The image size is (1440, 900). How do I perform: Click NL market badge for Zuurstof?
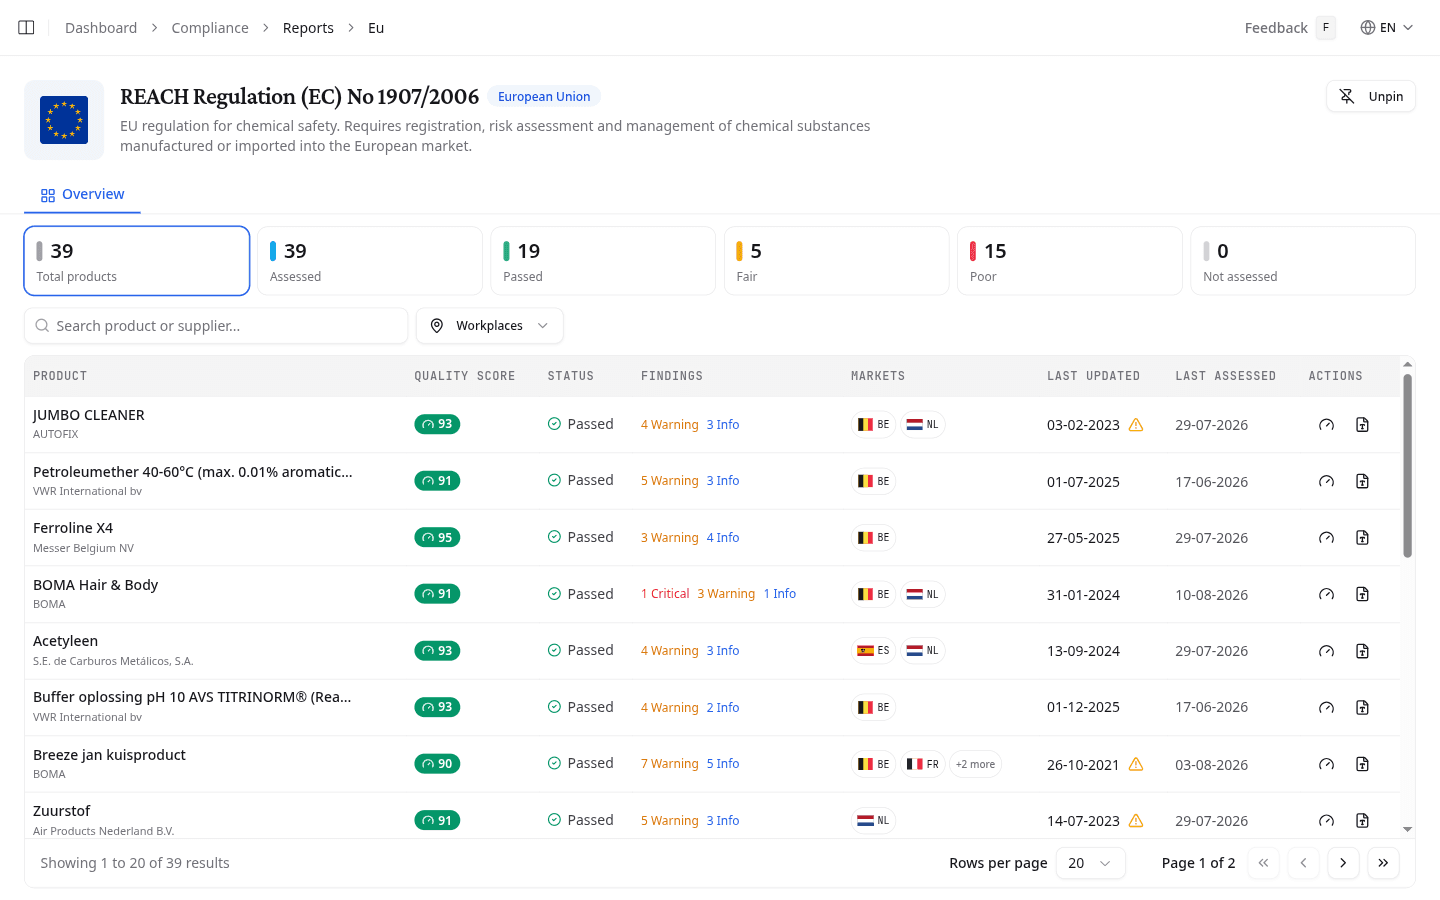click(x=873, y=821)
